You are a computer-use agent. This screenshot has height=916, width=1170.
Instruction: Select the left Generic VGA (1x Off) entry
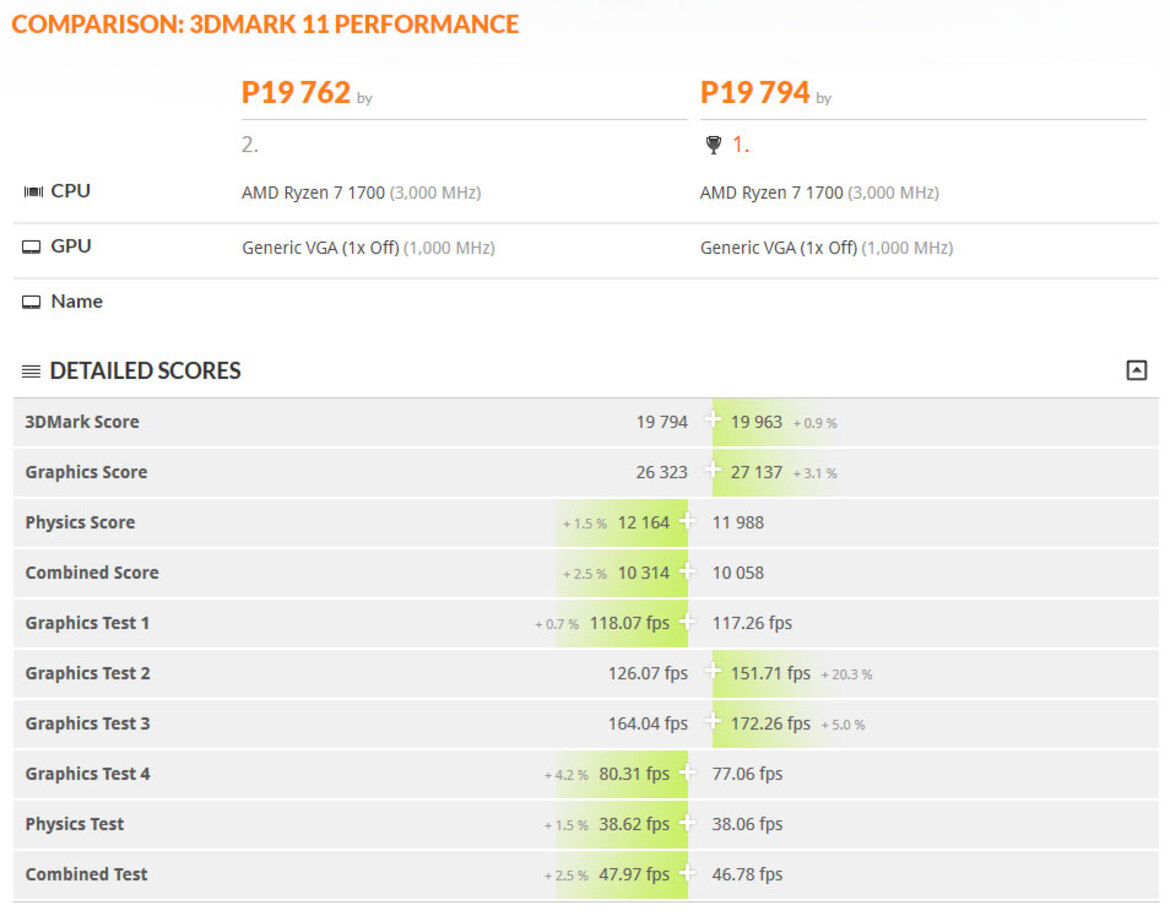320,248
